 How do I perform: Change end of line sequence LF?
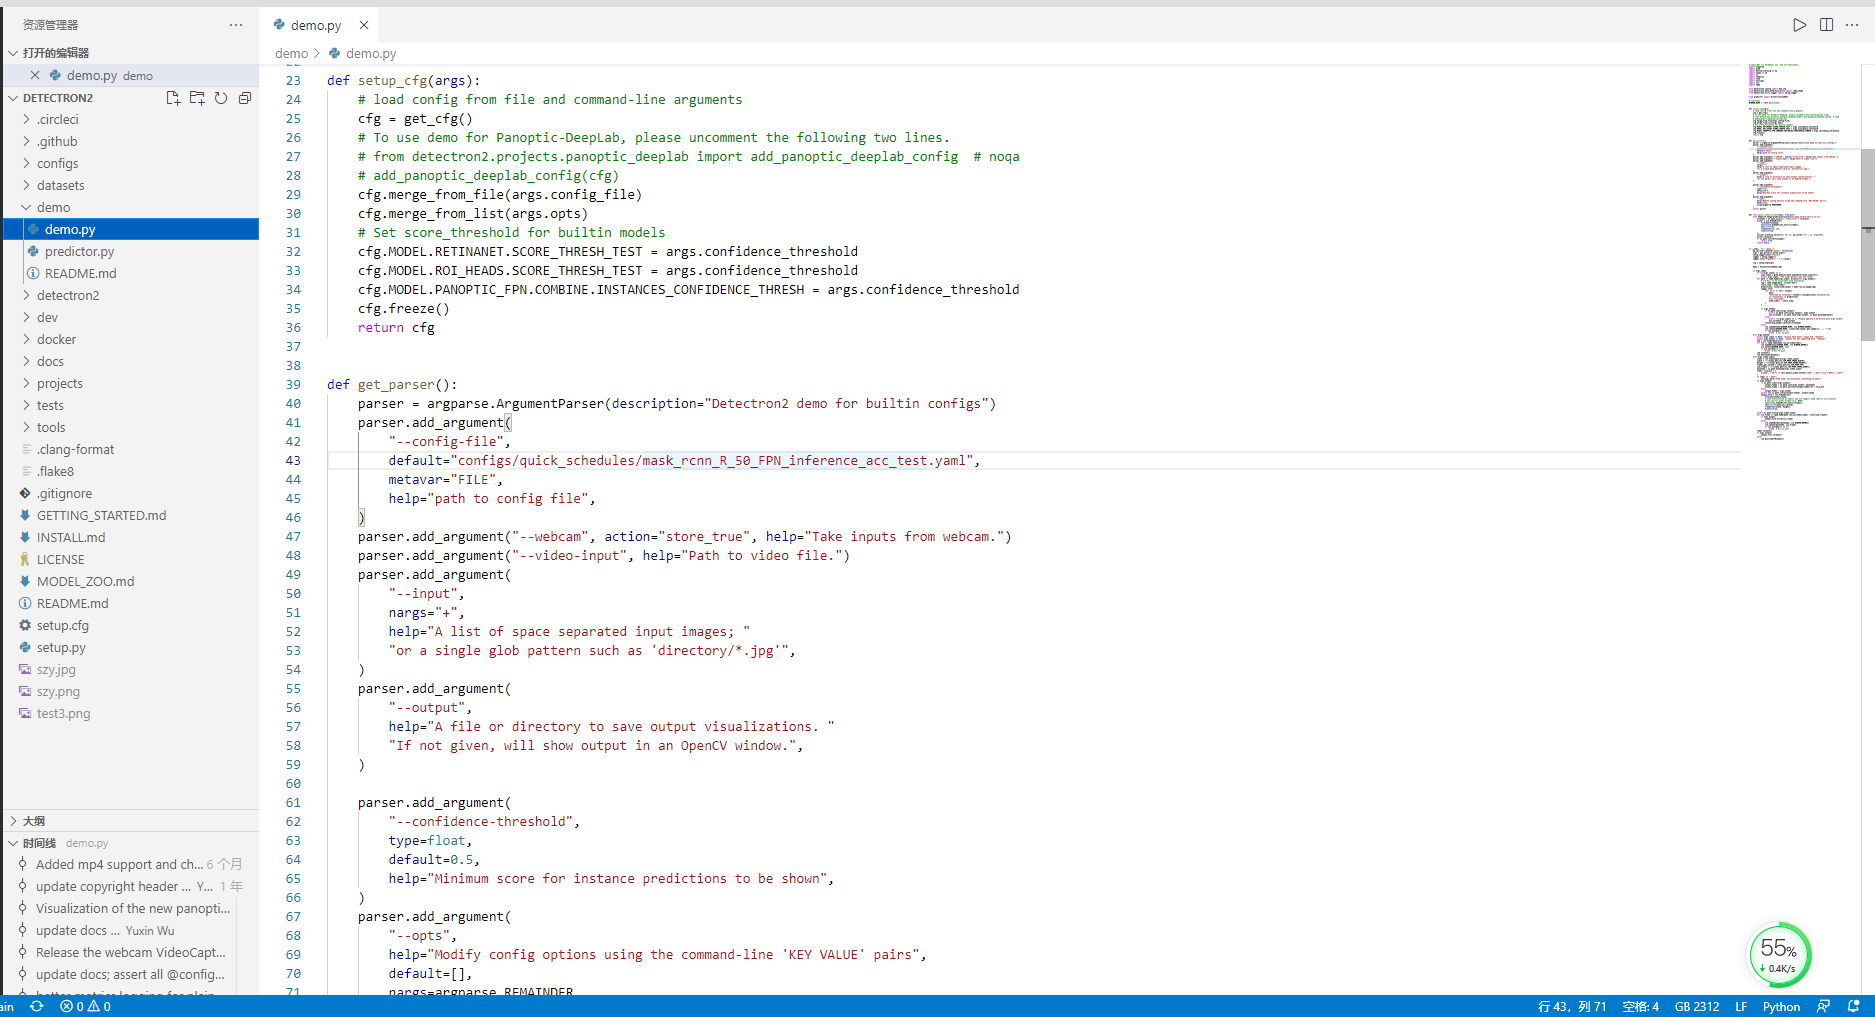(1741, 1006)
